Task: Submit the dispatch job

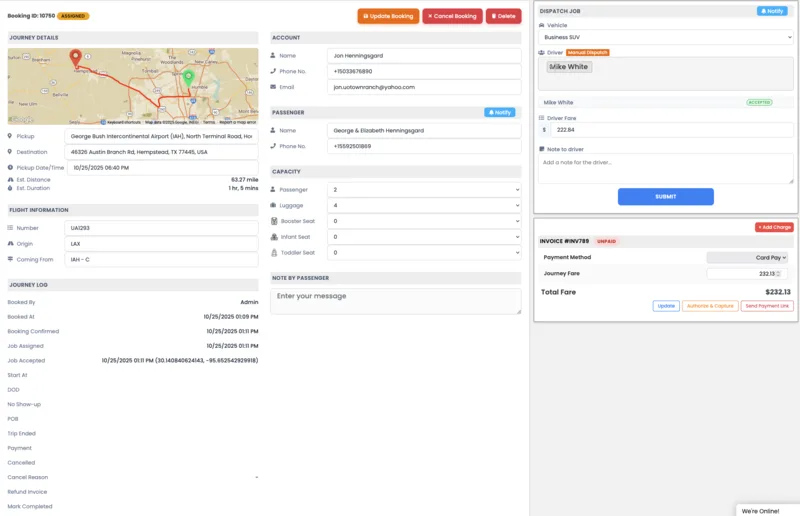Action: 665,196
